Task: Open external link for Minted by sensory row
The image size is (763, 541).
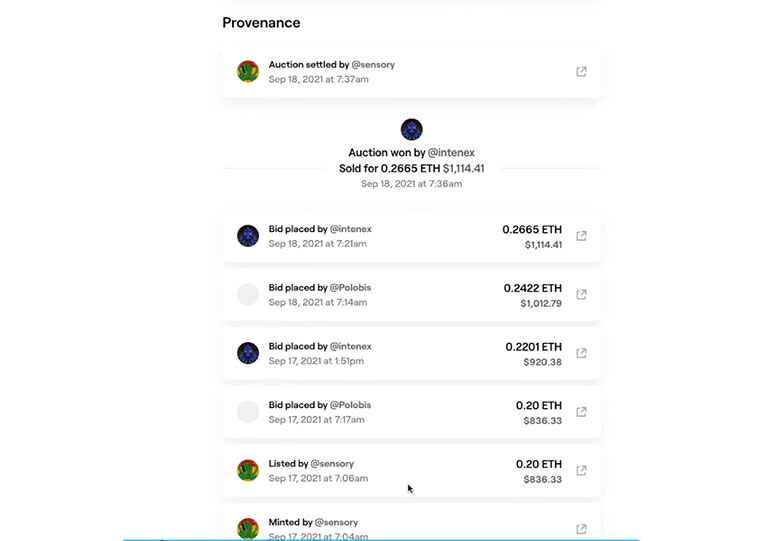Action: tap(581, 529)
